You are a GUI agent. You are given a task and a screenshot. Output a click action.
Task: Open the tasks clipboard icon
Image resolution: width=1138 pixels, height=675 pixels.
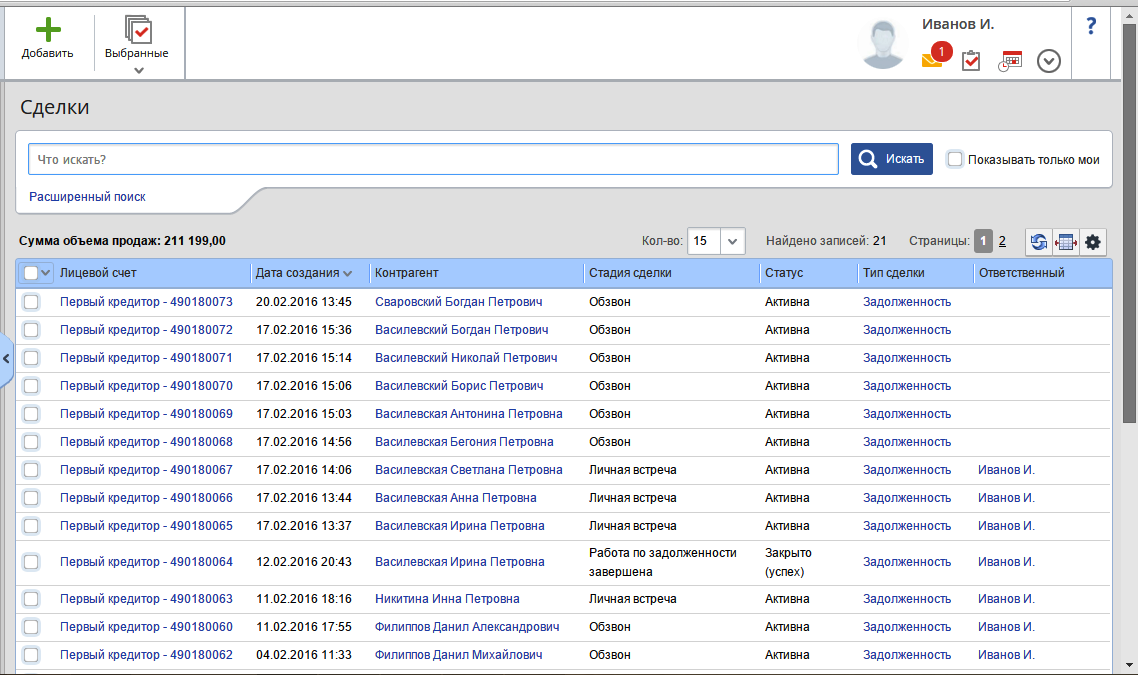[x=971, y=61]
